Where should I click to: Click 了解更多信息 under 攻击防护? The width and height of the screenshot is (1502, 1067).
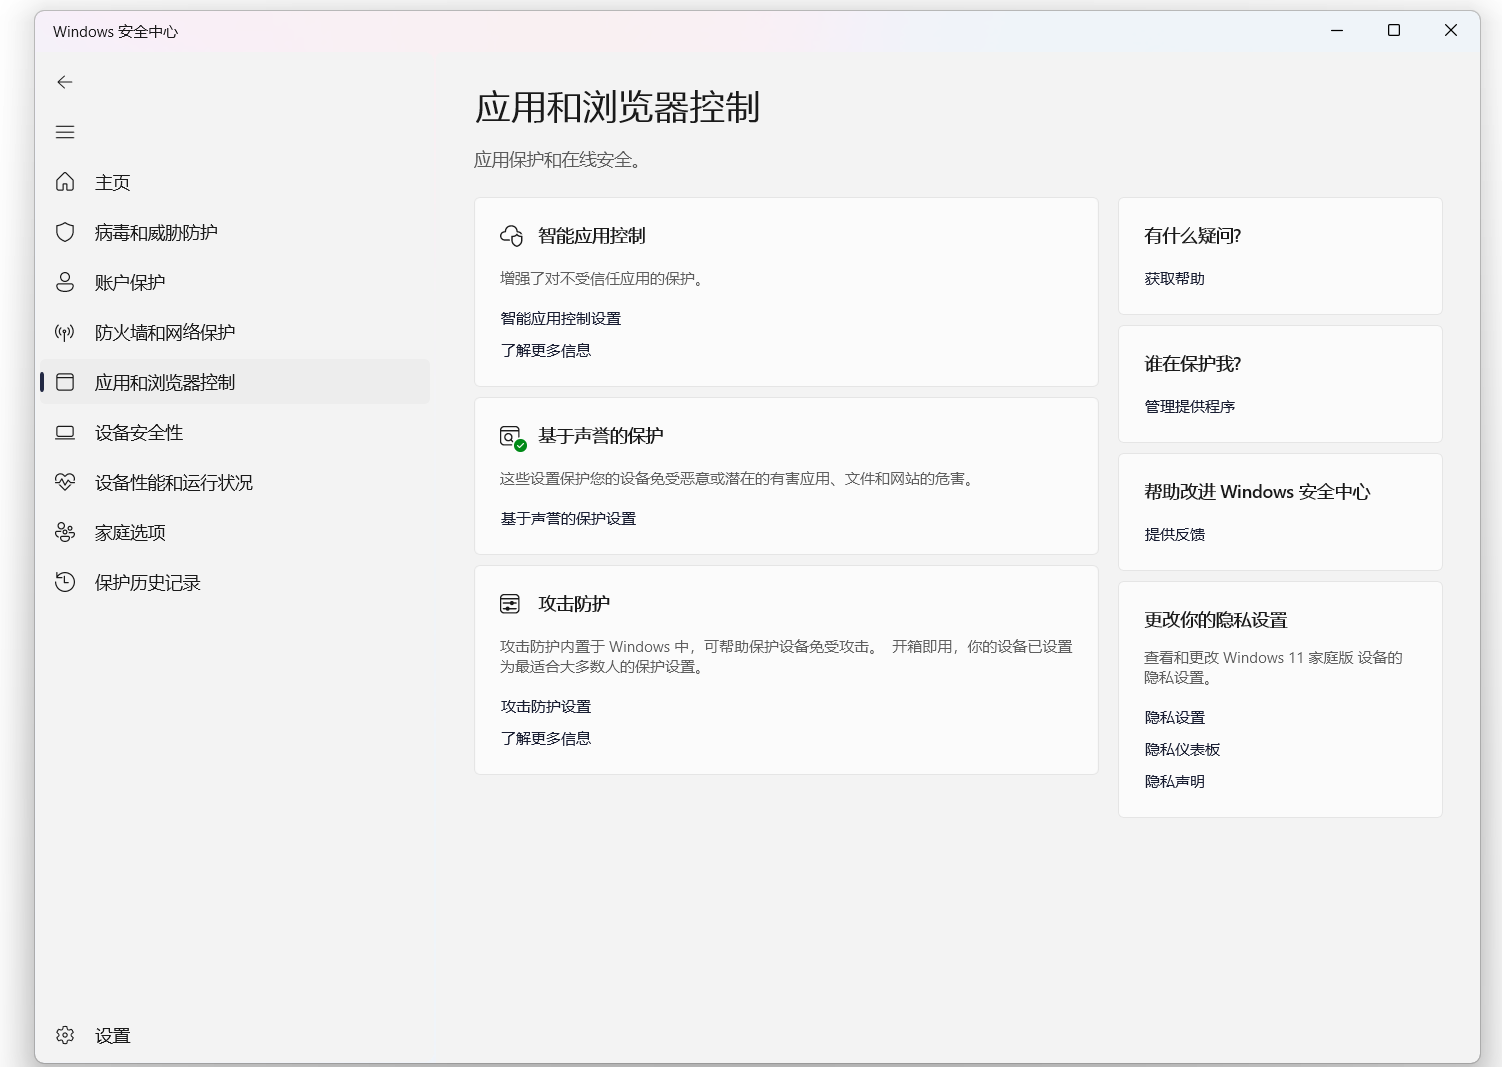(x=545, y=738)
